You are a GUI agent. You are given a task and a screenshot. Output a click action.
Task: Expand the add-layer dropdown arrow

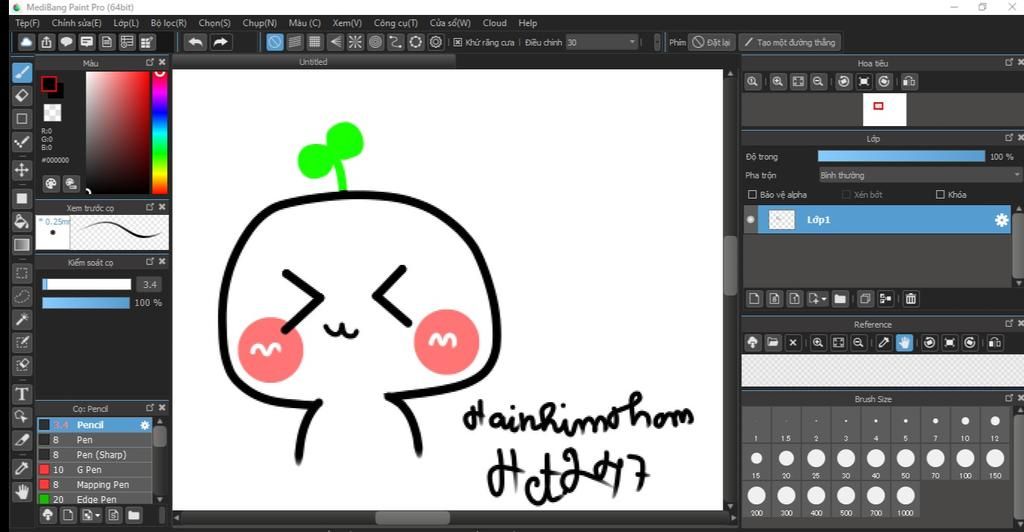[x=824, y=299]
